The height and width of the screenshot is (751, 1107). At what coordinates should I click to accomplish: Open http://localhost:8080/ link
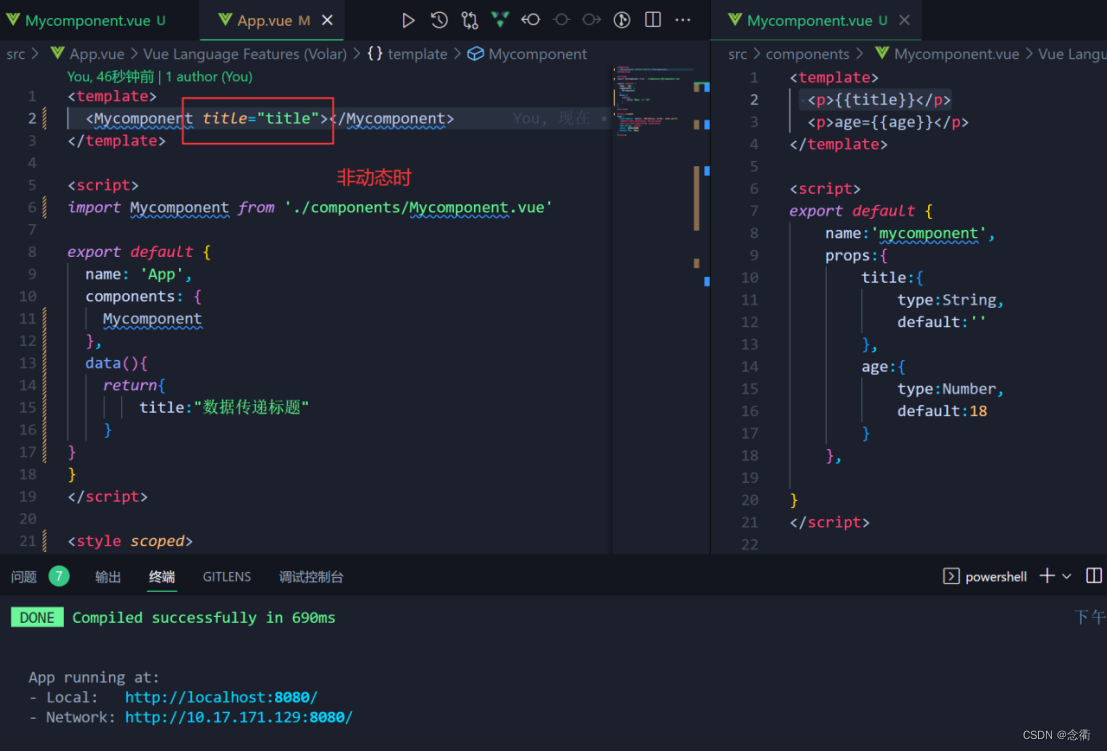[221, 697]
